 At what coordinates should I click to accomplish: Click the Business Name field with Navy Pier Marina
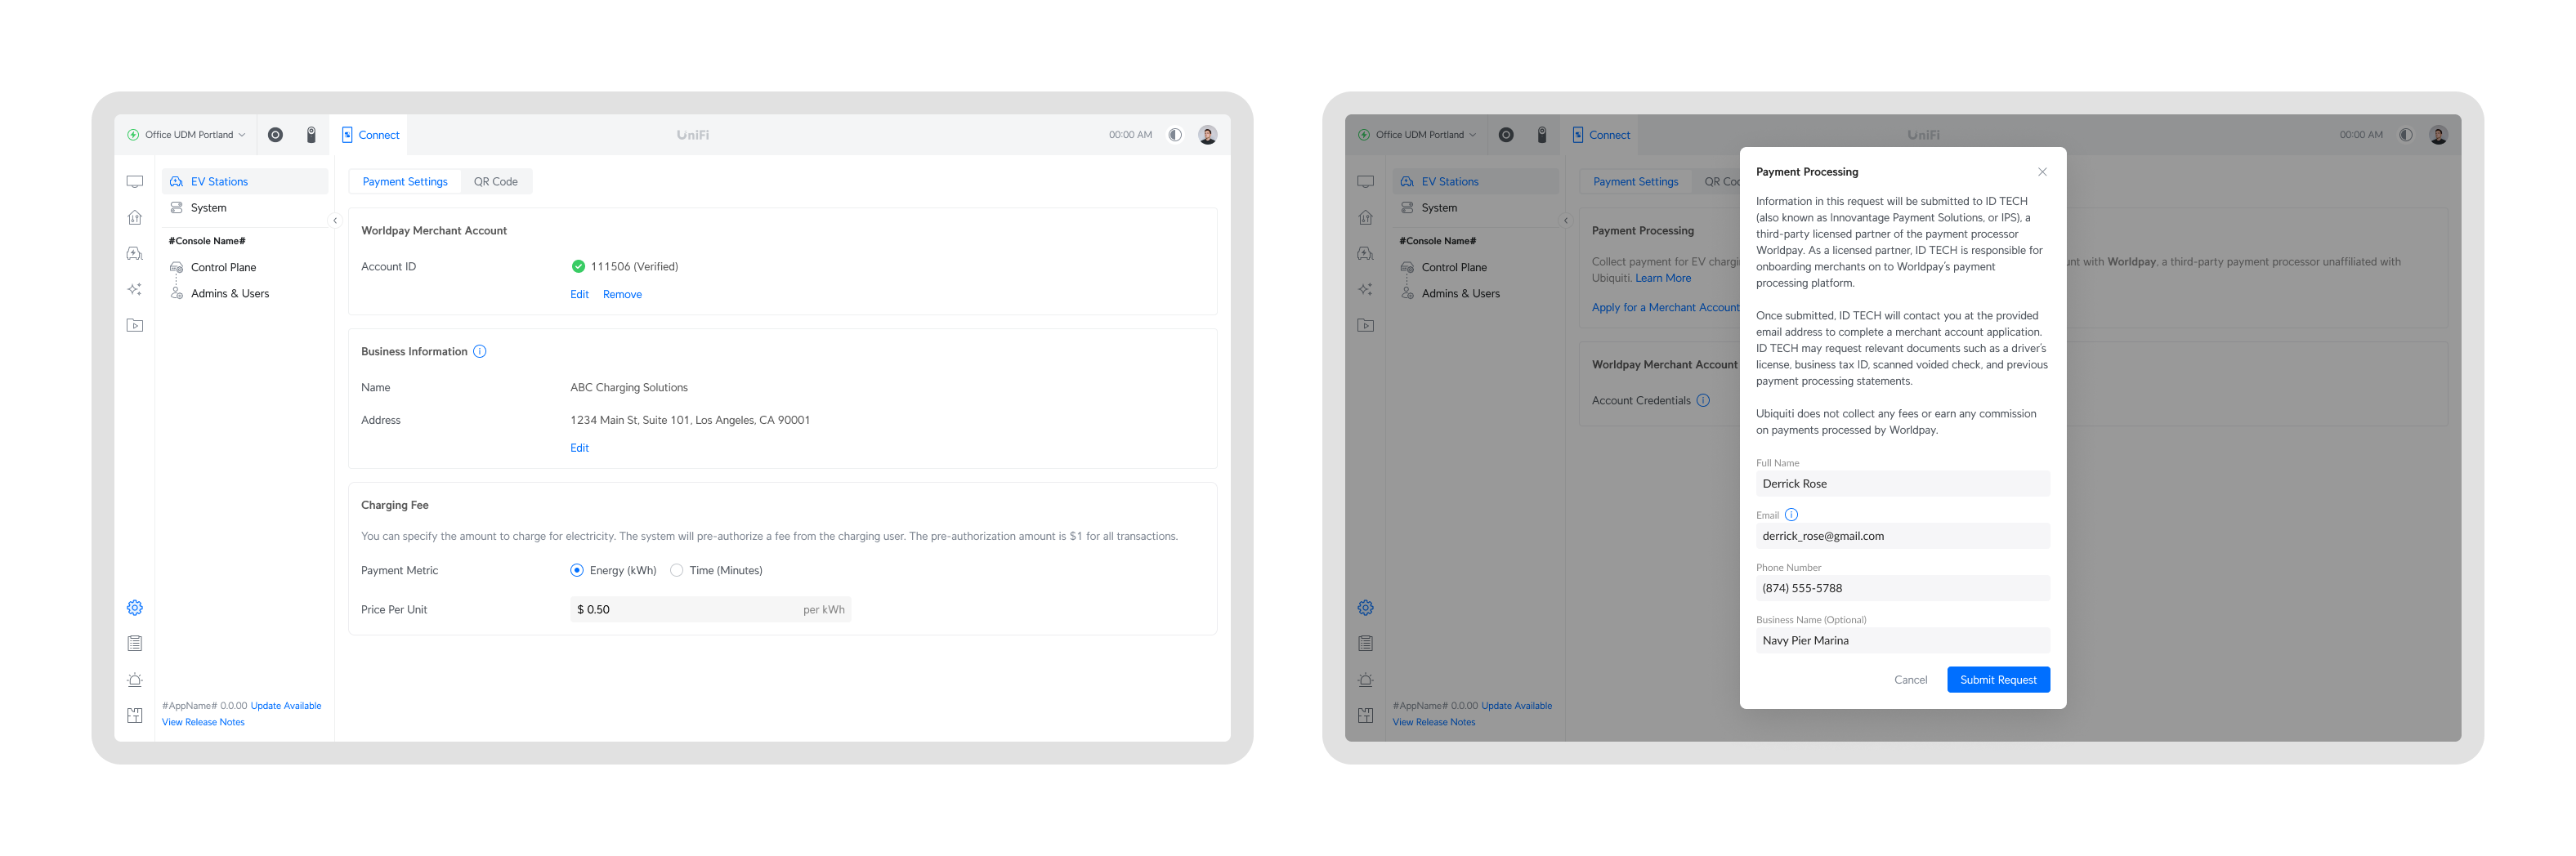coord(1903,641)
